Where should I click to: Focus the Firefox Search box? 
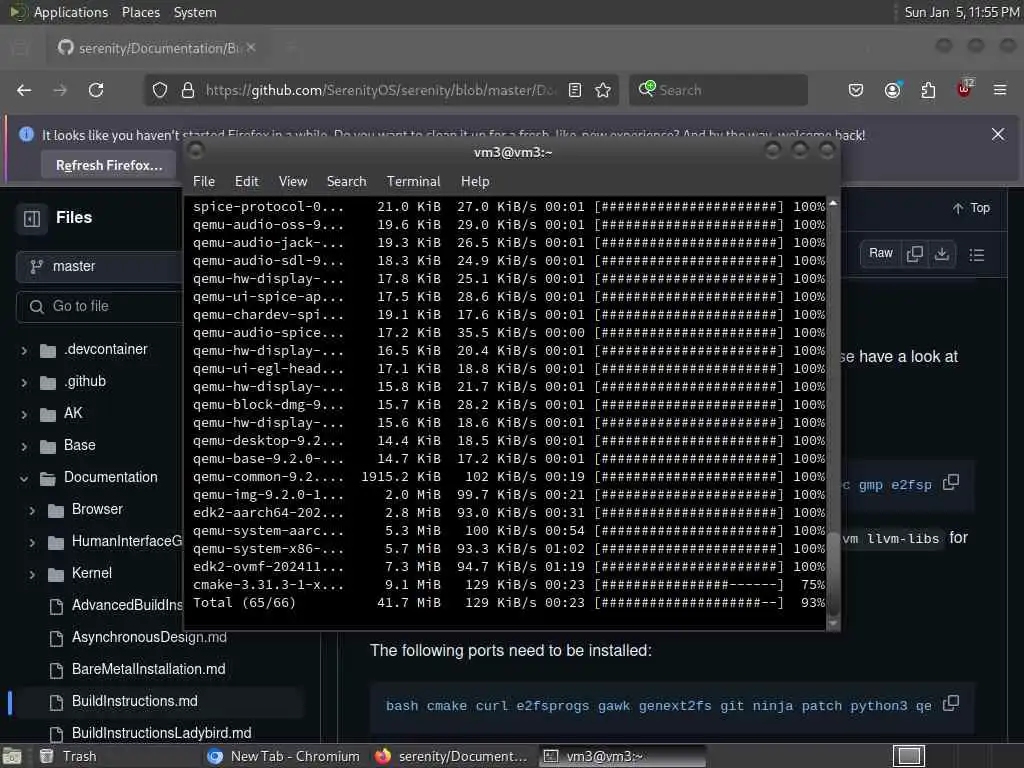[718, 90]
